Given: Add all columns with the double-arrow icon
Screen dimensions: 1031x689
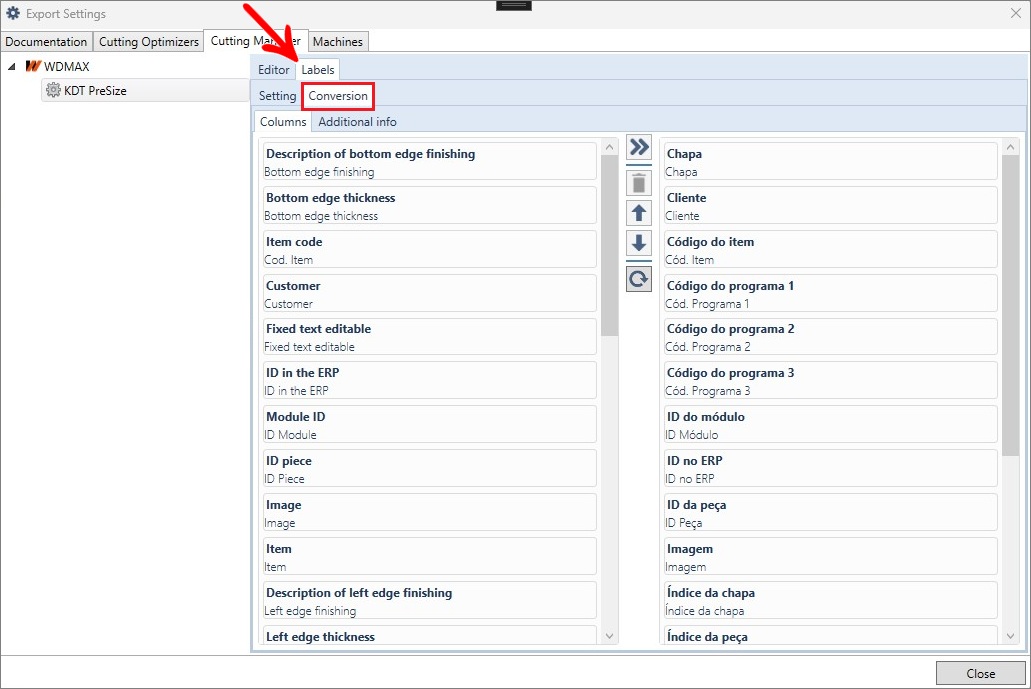Looking at the screenshot, I should click(x=638, y=147).
